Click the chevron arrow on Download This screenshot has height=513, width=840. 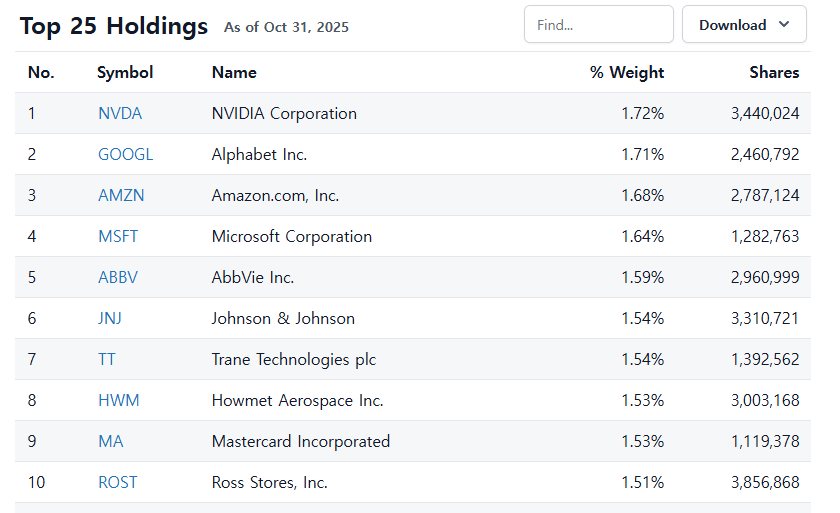point(784,25)
